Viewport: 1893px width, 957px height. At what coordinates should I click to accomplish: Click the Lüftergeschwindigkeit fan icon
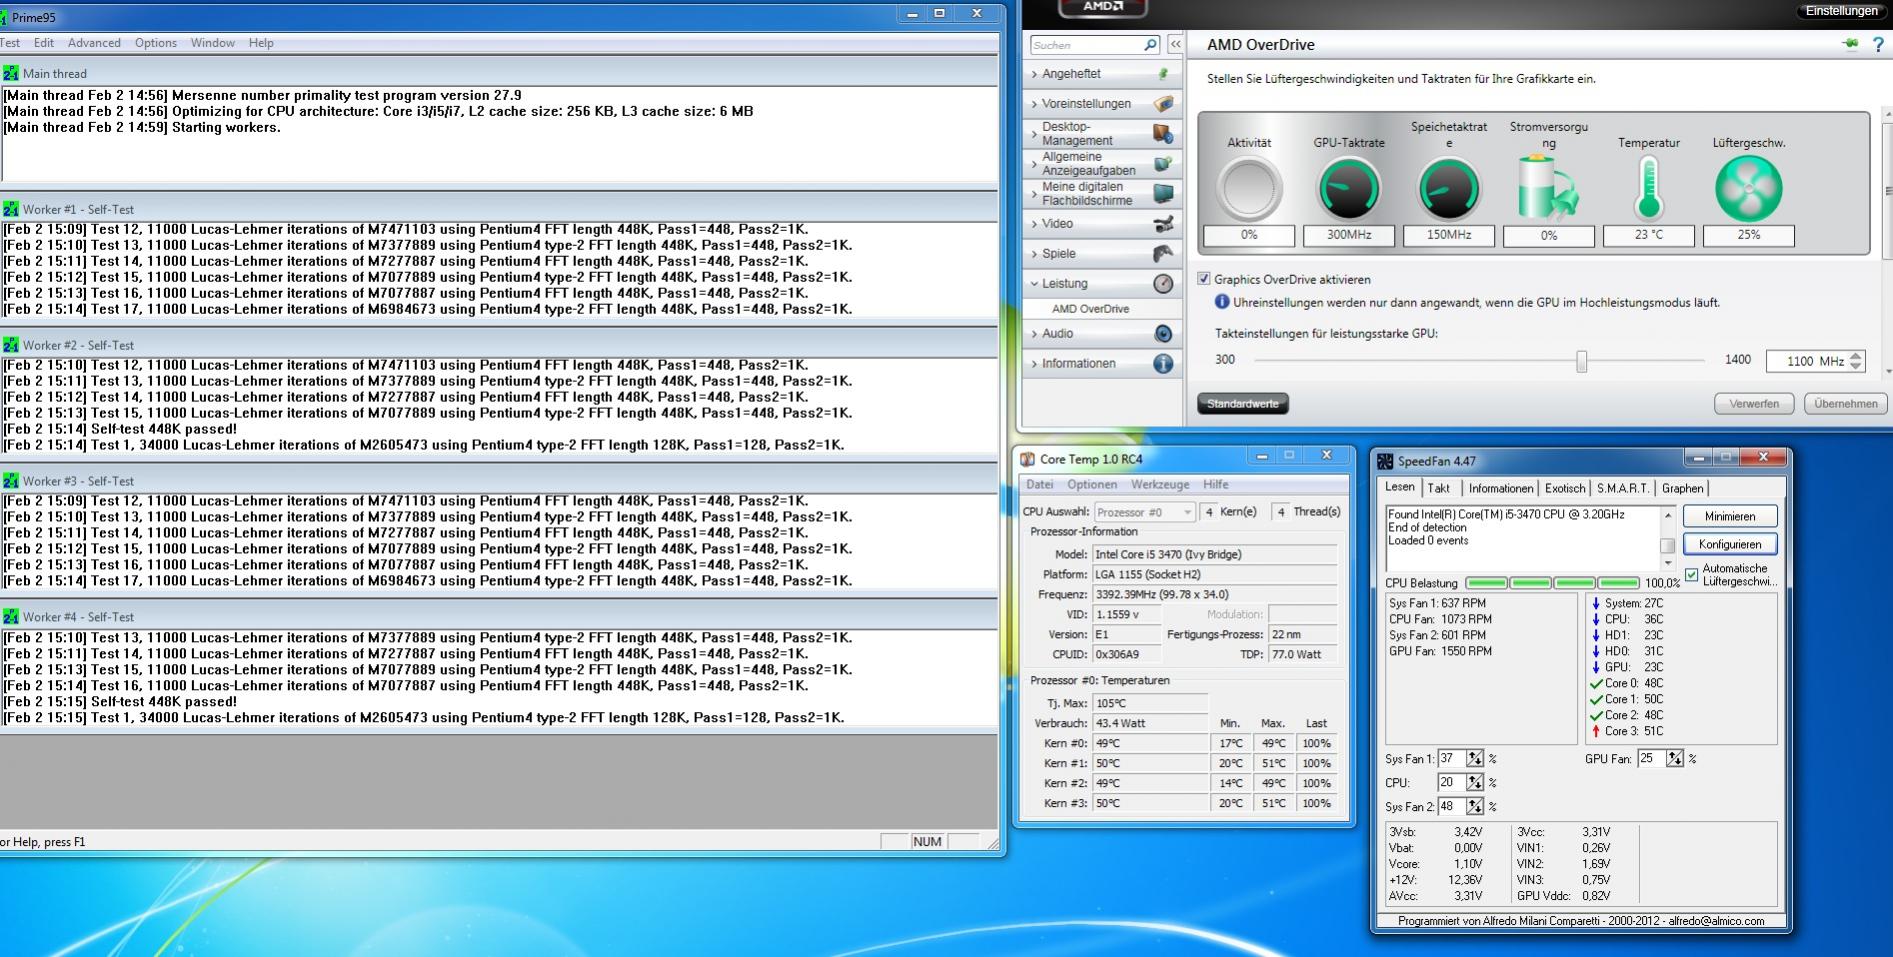(1749, 189)
